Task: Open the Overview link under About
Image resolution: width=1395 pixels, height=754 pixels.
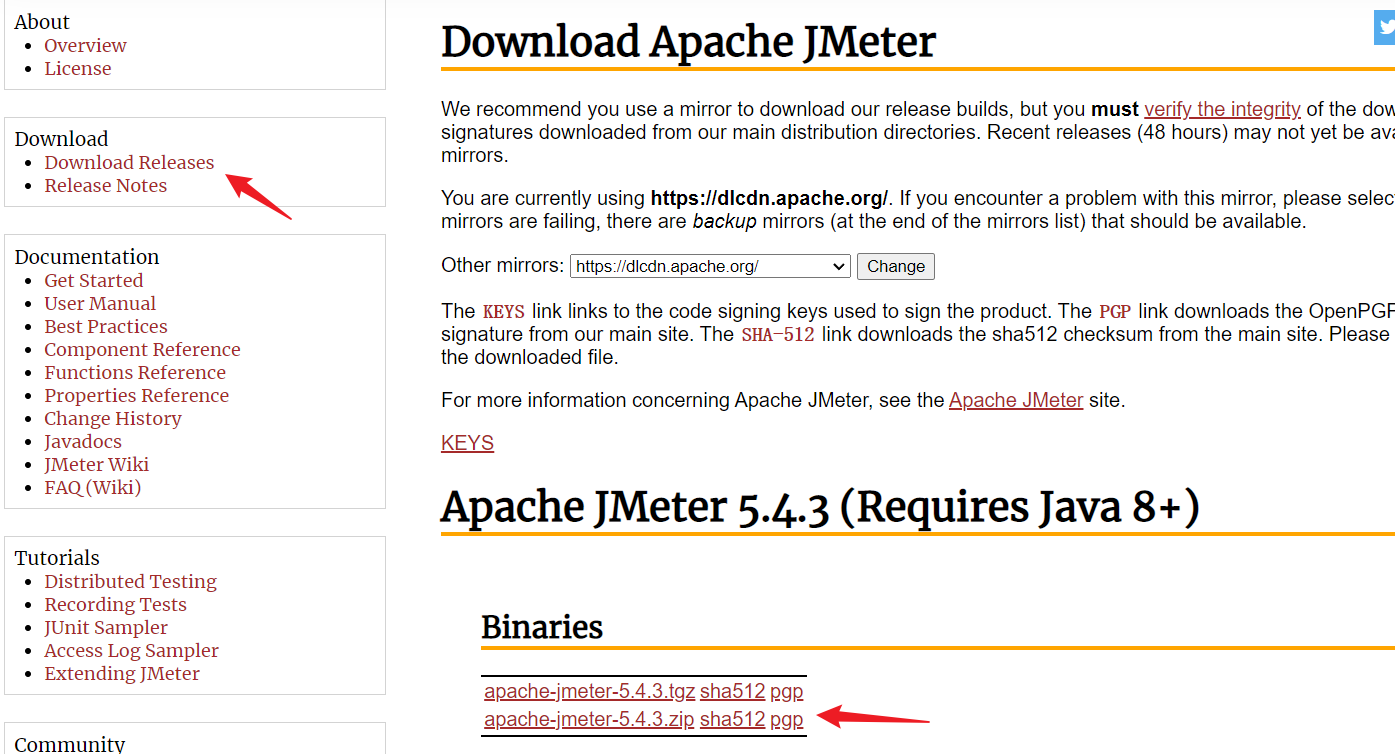Action: [85, 45]
